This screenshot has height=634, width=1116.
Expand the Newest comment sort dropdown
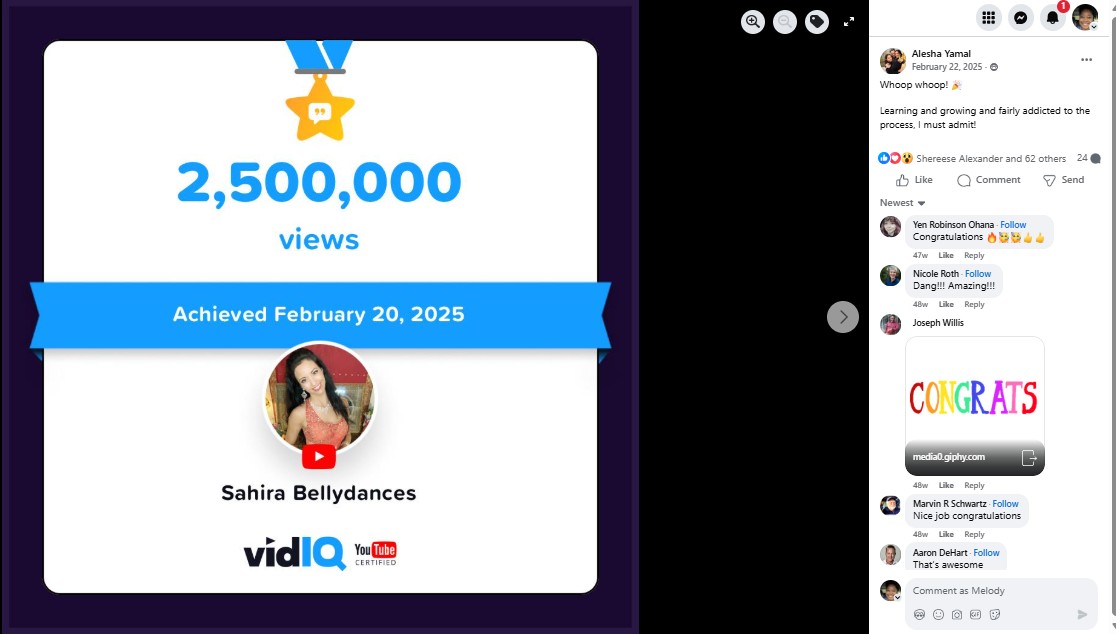pos(902,203)
